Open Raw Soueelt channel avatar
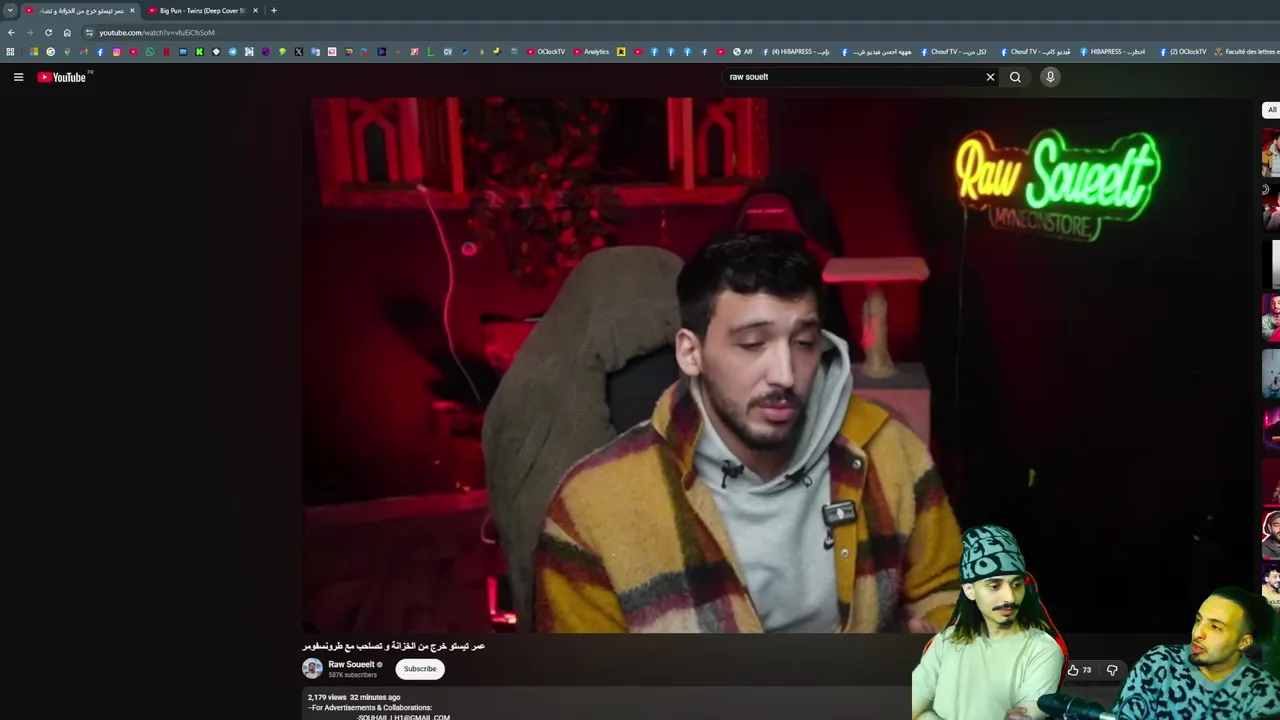The width and height of the screenshot is (1280, 720). [x=313, y=669]
